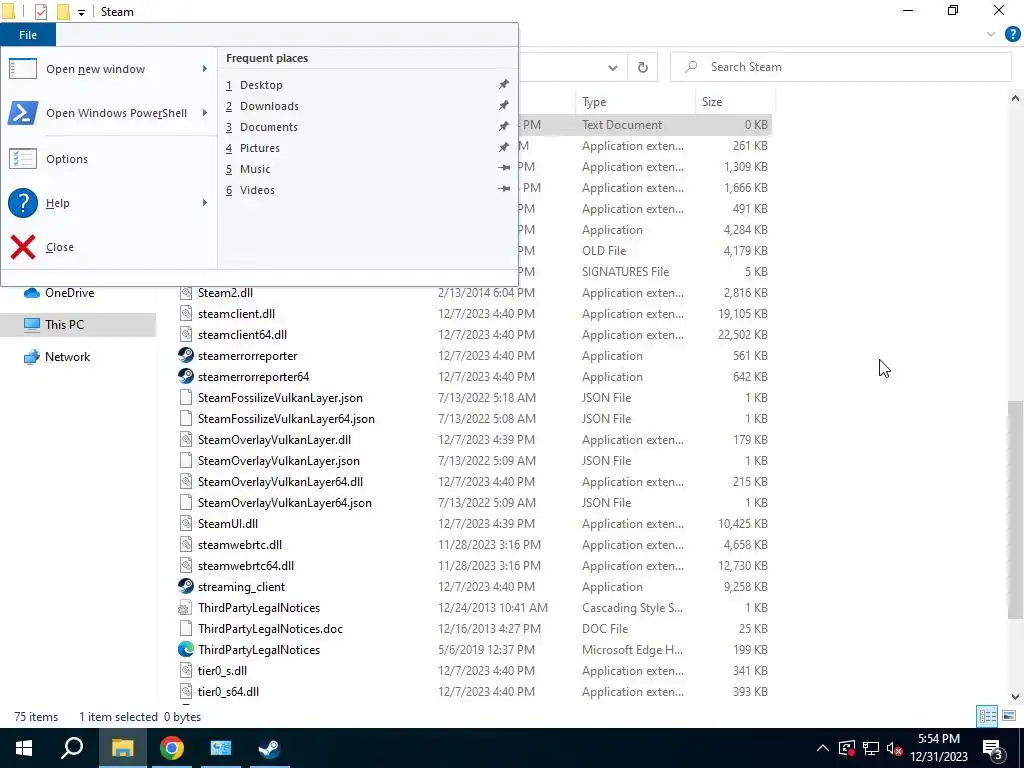Pin Videos to frequent places
The width and height of the screenshot is (1024, 768).
(504, 189)
